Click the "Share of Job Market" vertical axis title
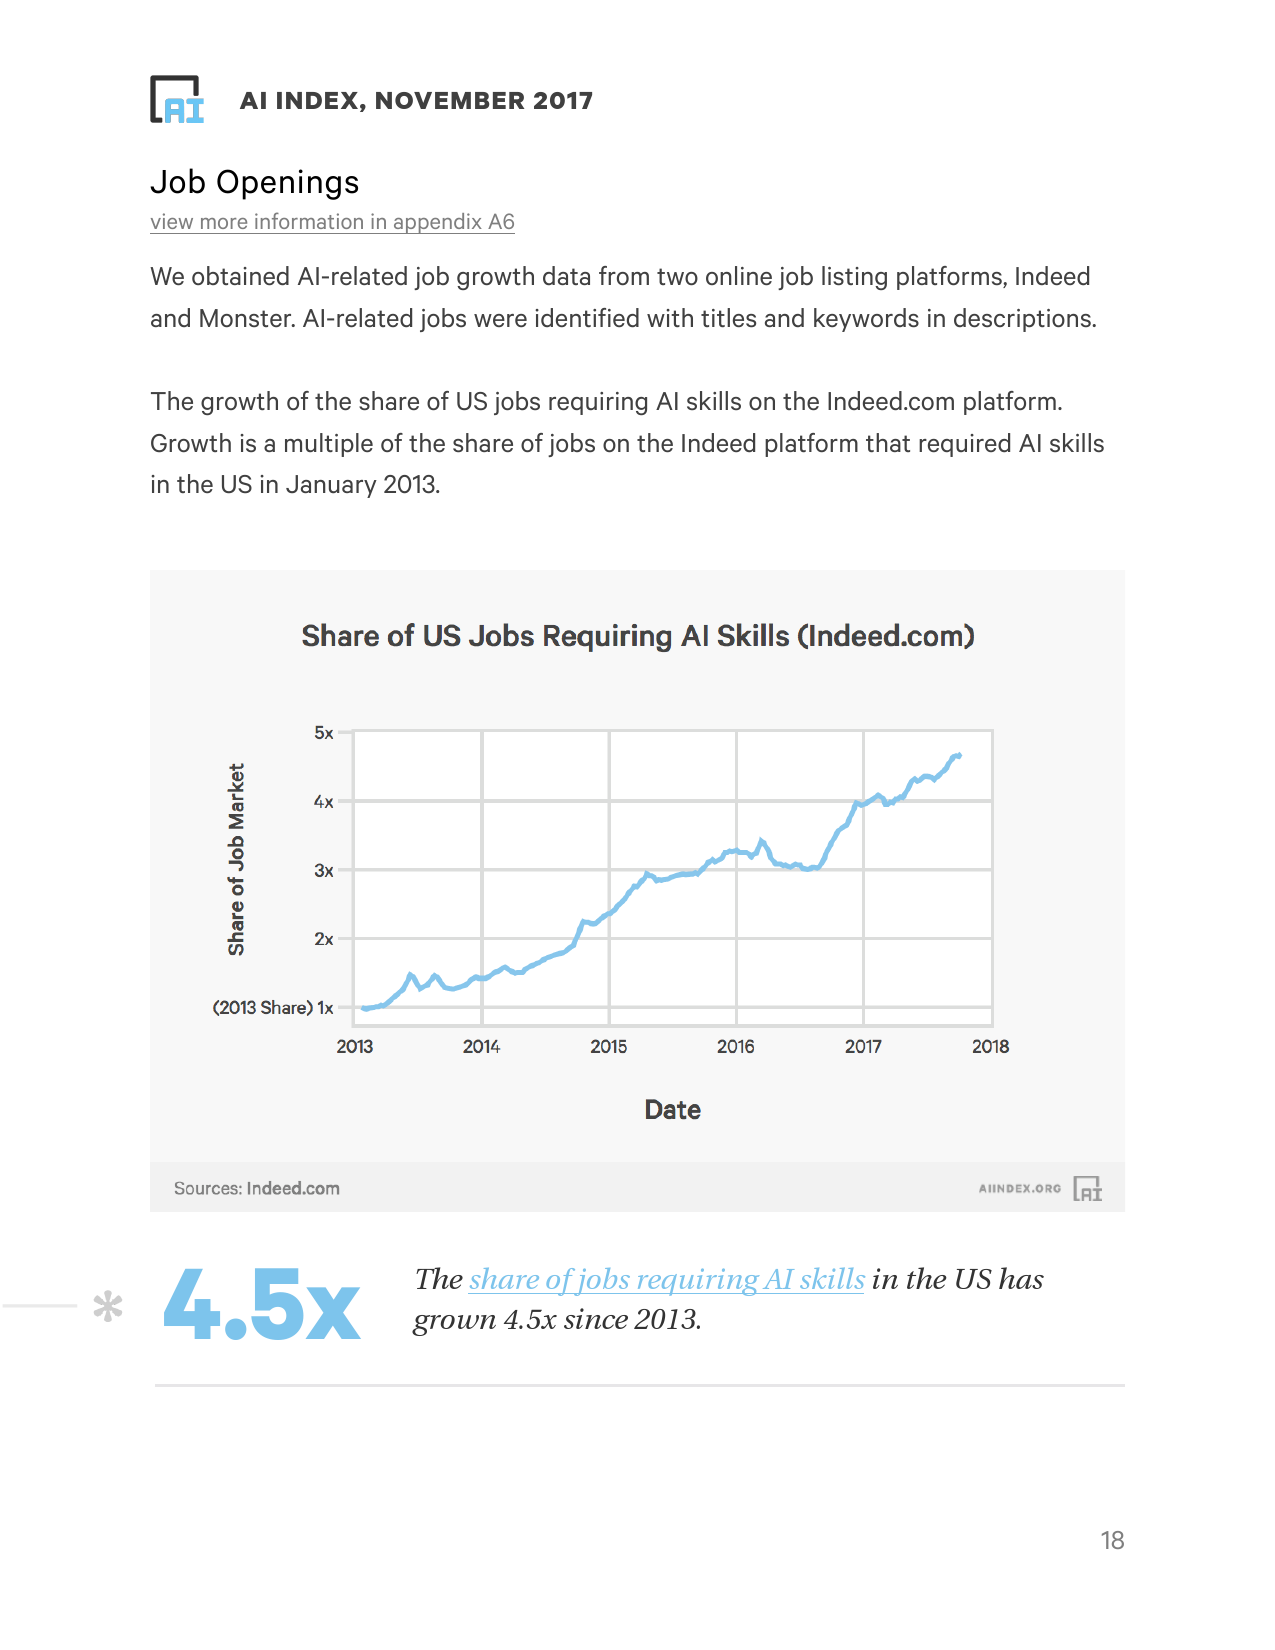The image size is (1275, 1650). 236,860
